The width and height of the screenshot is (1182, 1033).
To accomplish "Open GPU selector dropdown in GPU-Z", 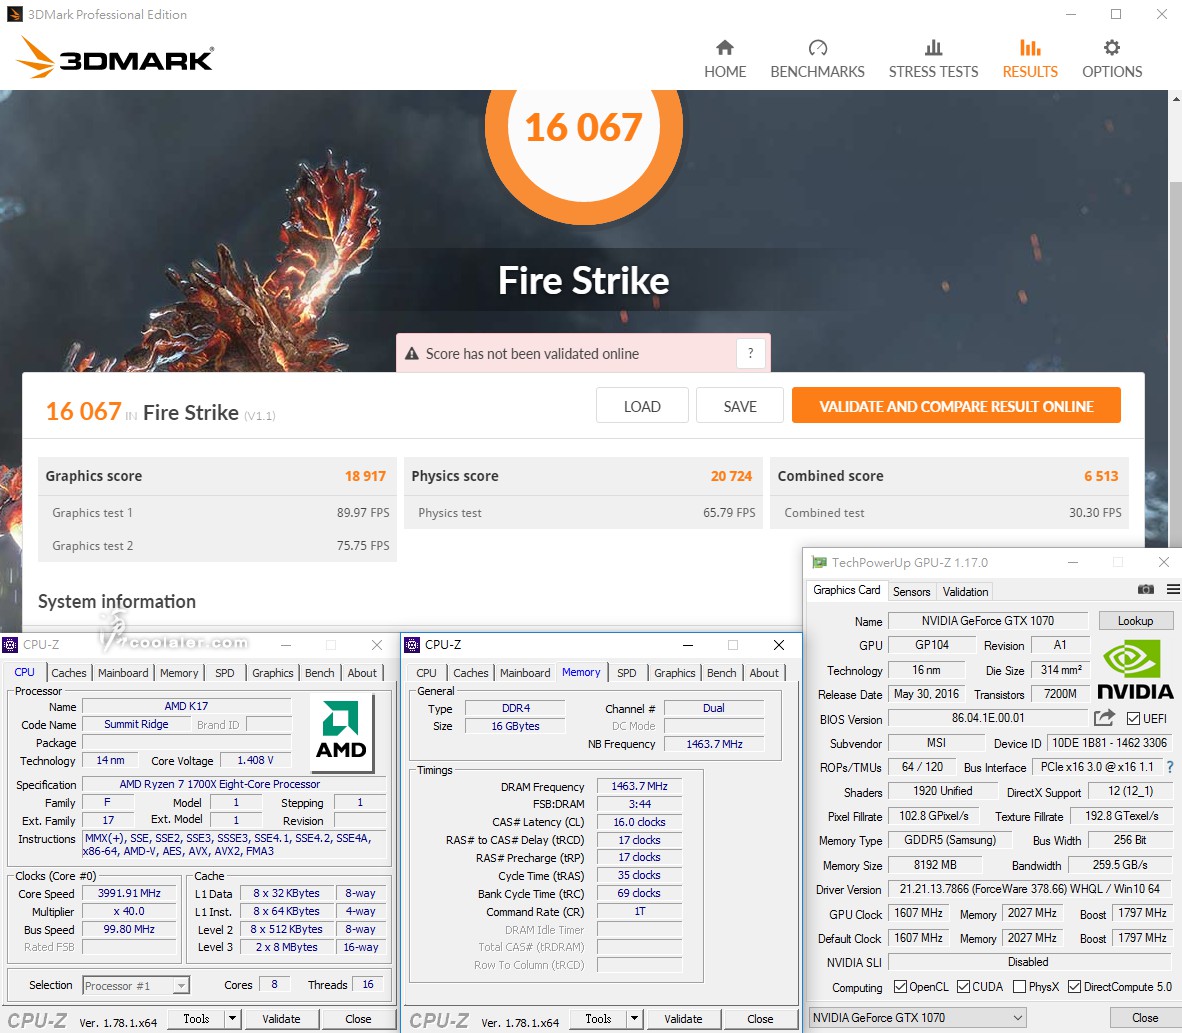I will 917,1018.
